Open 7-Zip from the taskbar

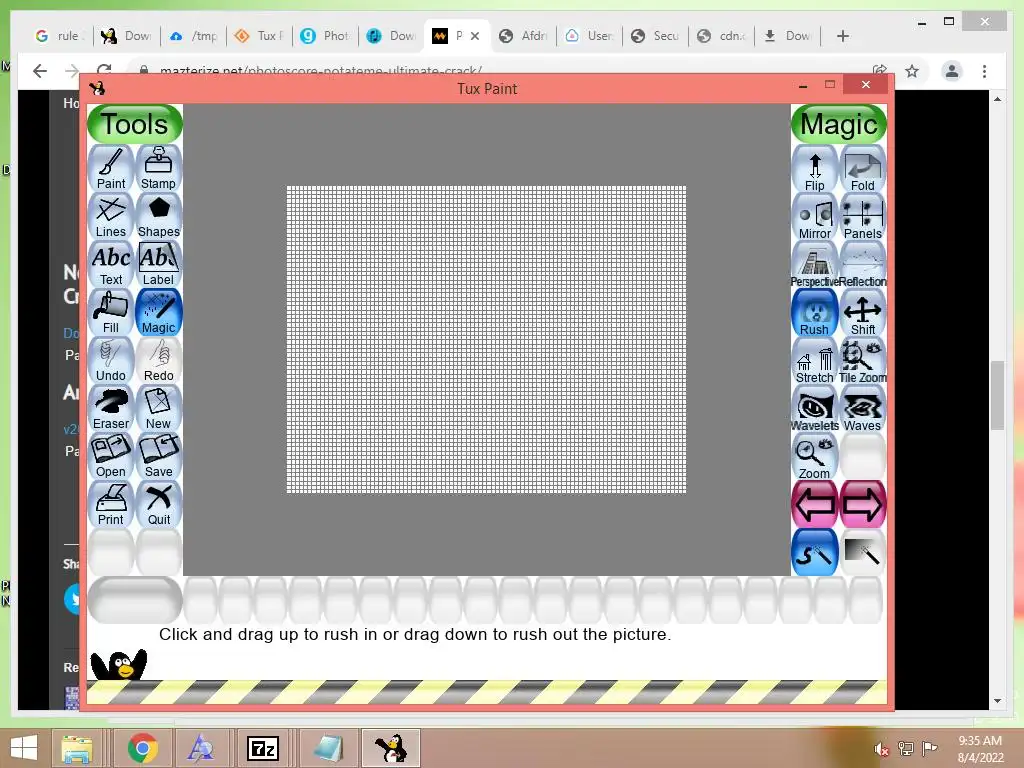point(264,748)
